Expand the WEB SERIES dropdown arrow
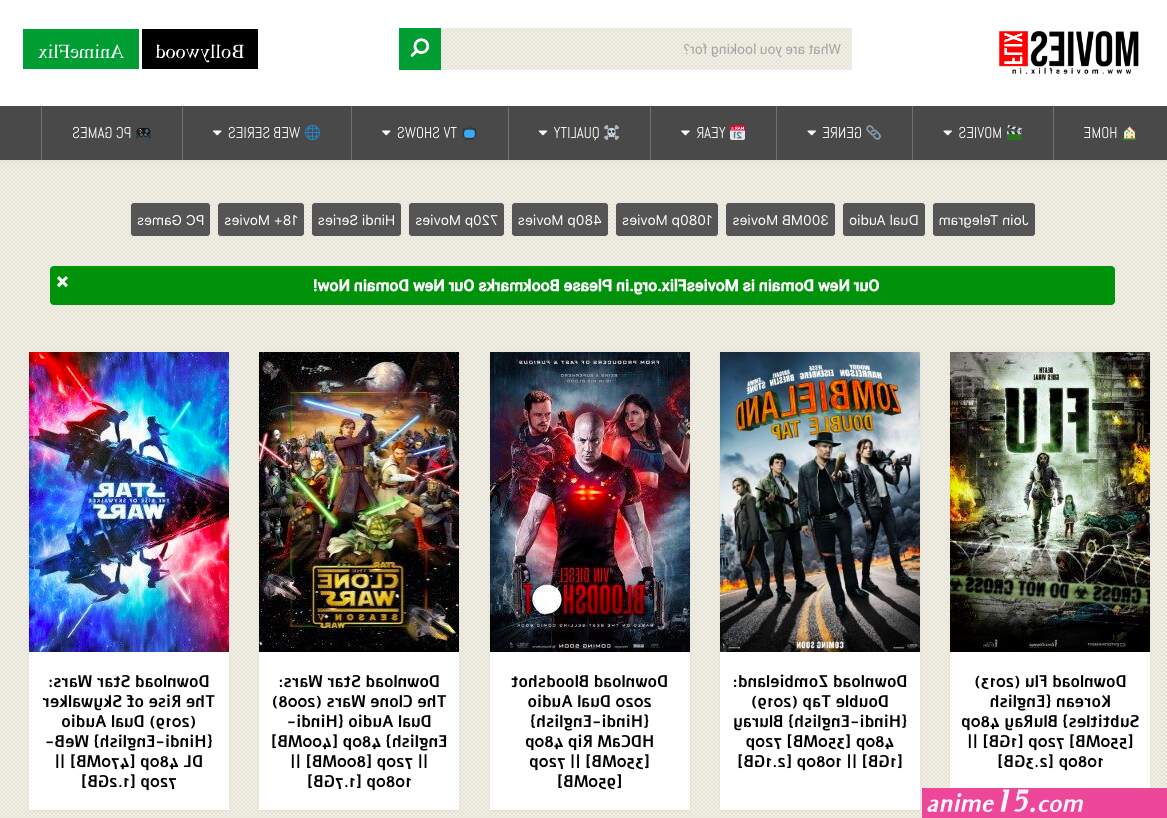This screenshot has height=818, width=1167. tap(217, 133)
